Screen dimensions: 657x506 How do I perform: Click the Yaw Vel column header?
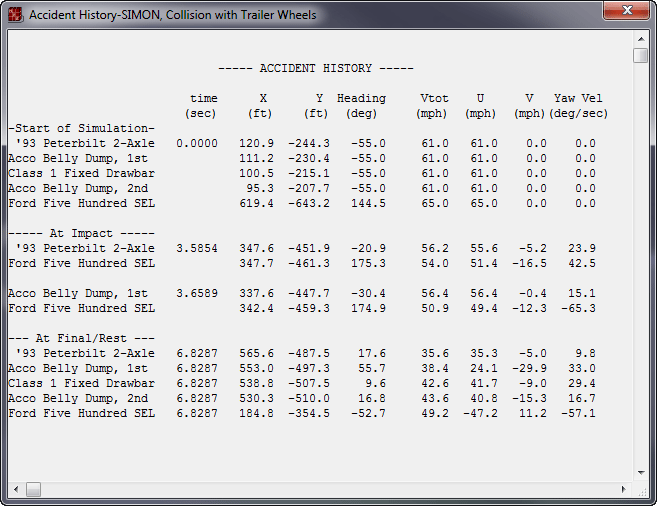[x=578, y=99]
